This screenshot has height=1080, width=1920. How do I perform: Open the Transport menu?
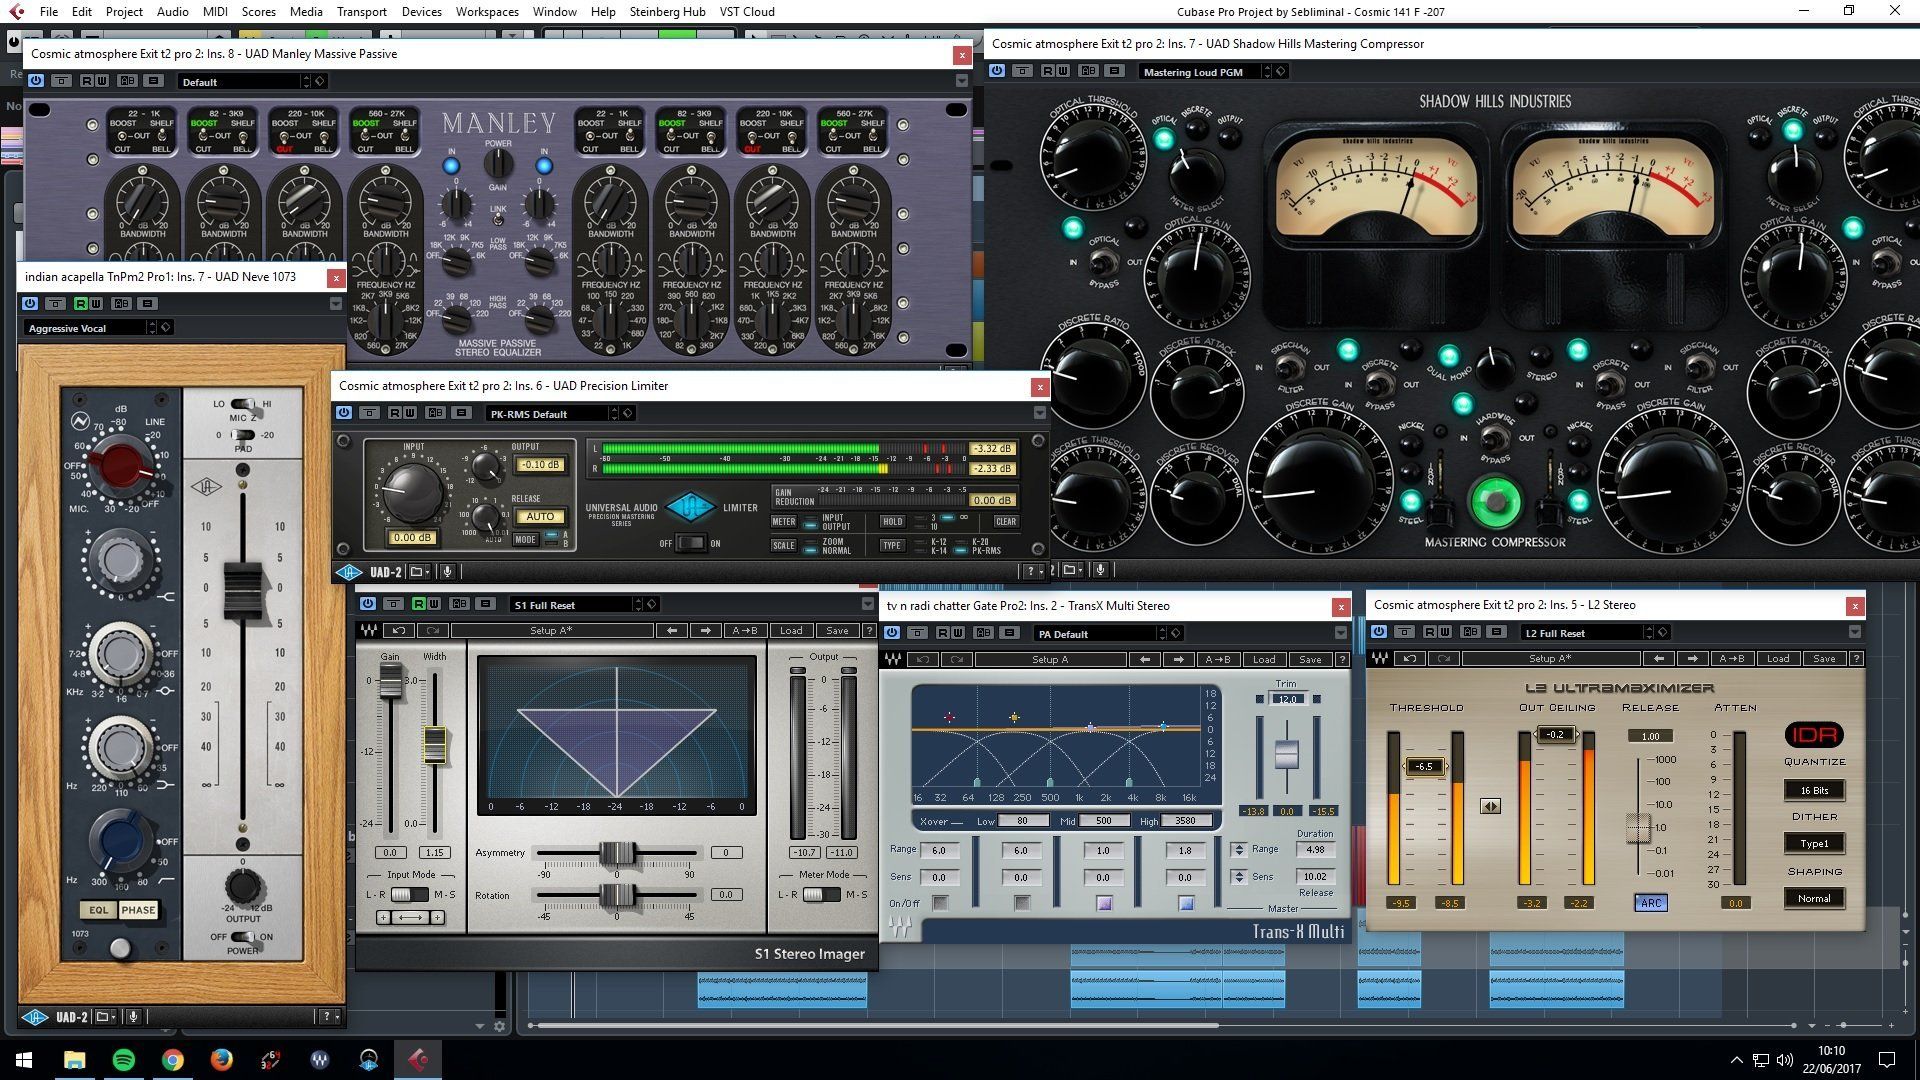coord(361,11)
